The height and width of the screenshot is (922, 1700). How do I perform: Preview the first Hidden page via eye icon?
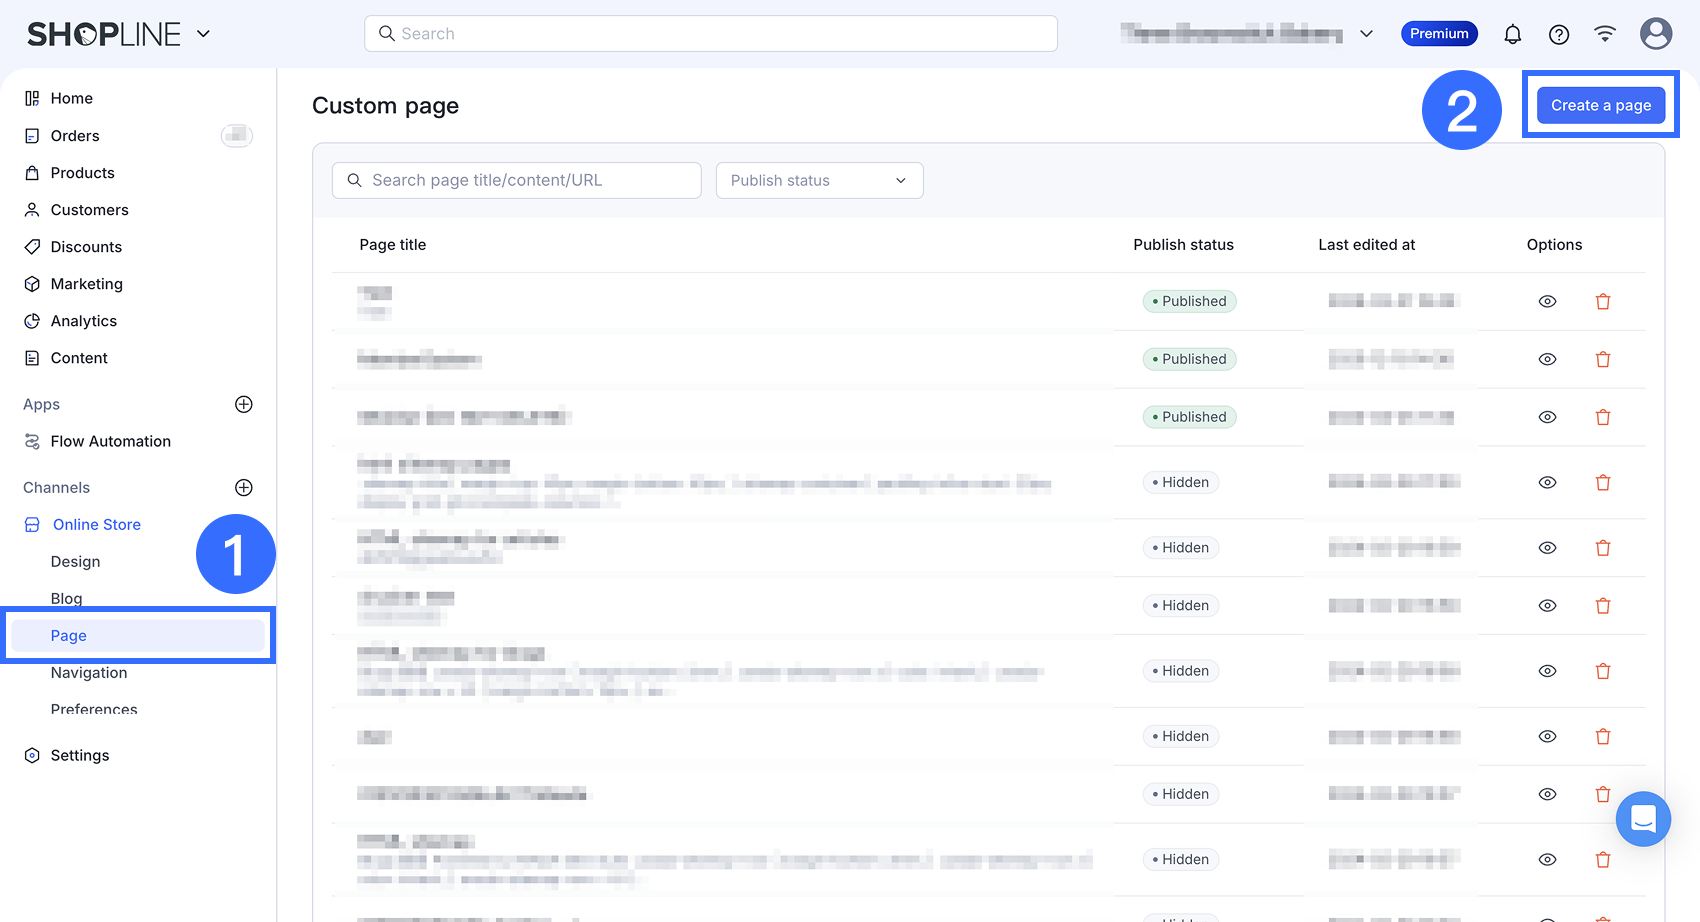1547,483
